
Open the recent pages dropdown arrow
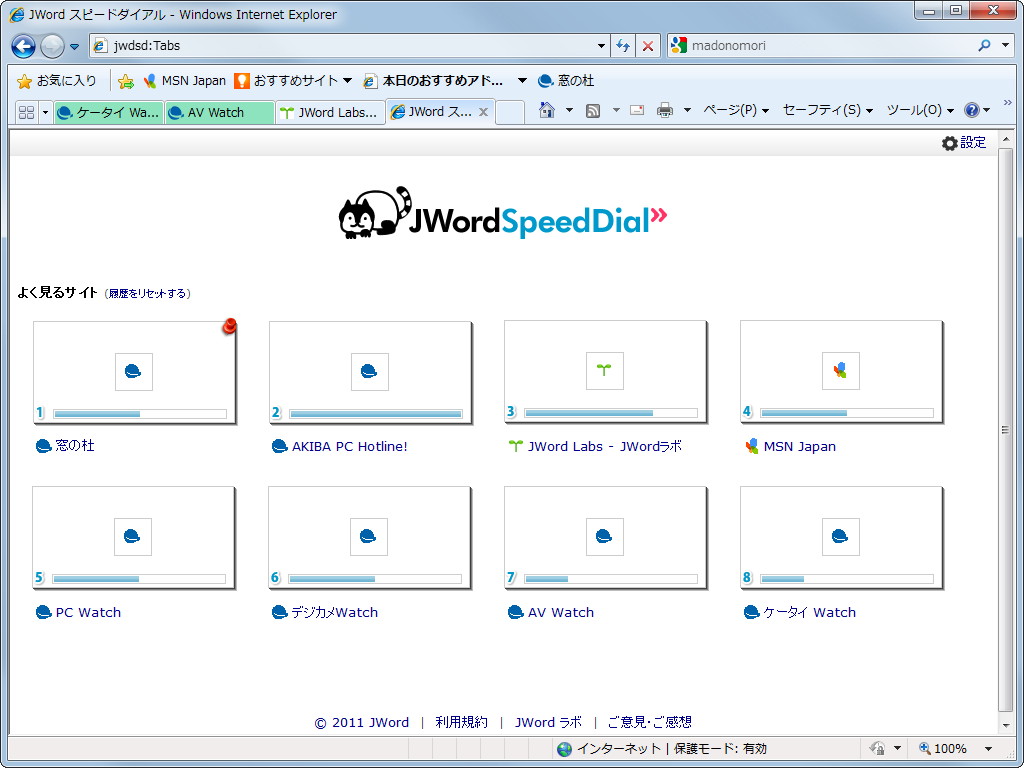click(74, 46)
